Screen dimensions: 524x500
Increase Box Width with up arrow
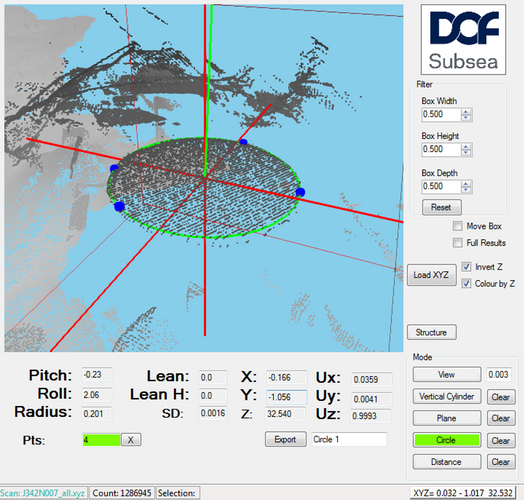coord(466,112)
